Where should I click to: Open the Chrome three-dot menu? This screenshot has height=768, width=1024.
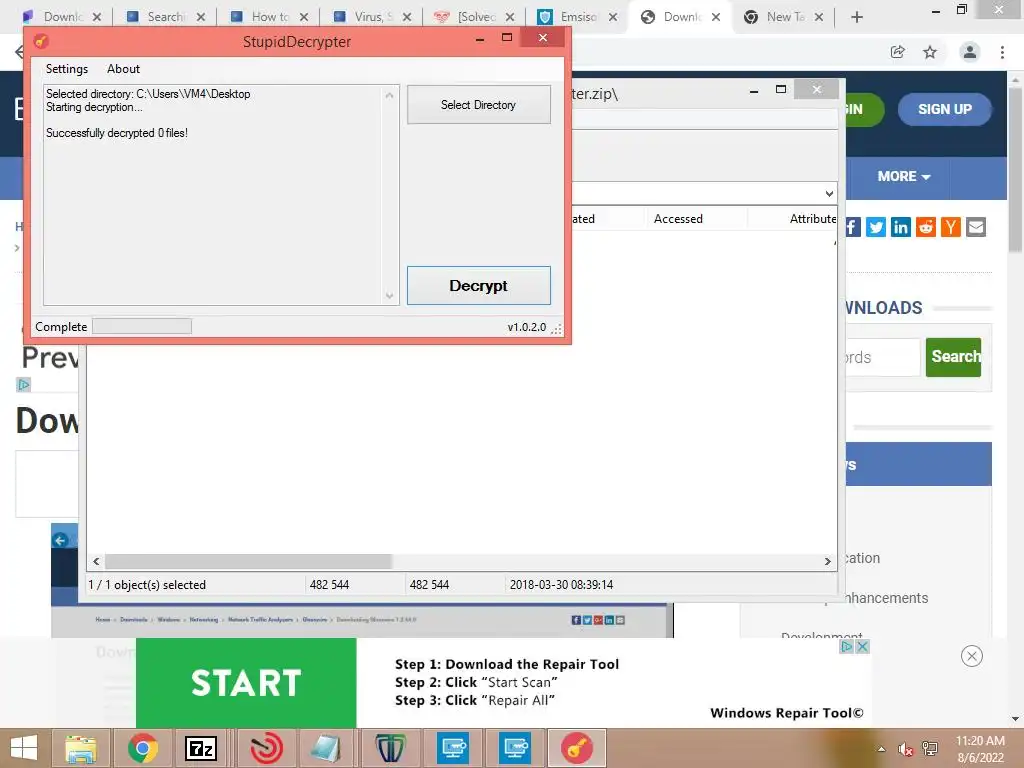tap(1002, 52)
